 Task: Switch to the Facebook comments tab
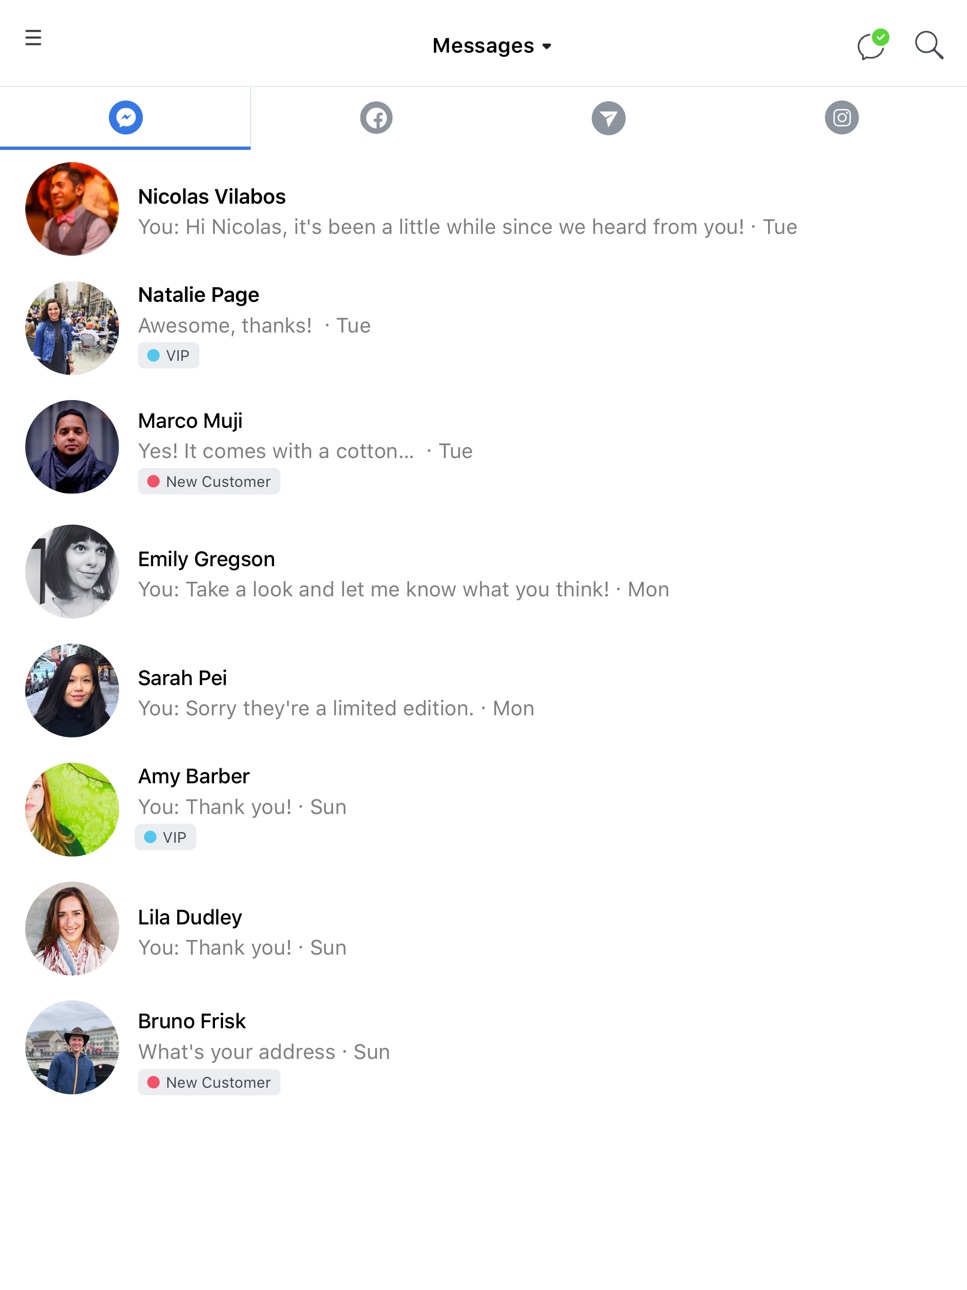376,118
